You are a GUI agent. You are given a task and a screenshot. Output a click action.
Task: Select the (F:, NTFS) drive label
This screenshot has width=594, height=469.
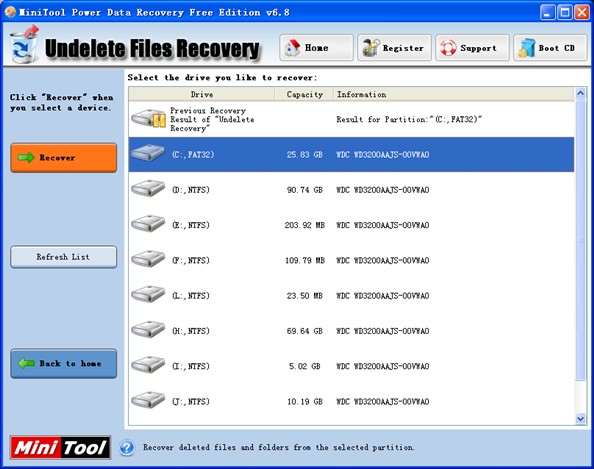(191, 260)
